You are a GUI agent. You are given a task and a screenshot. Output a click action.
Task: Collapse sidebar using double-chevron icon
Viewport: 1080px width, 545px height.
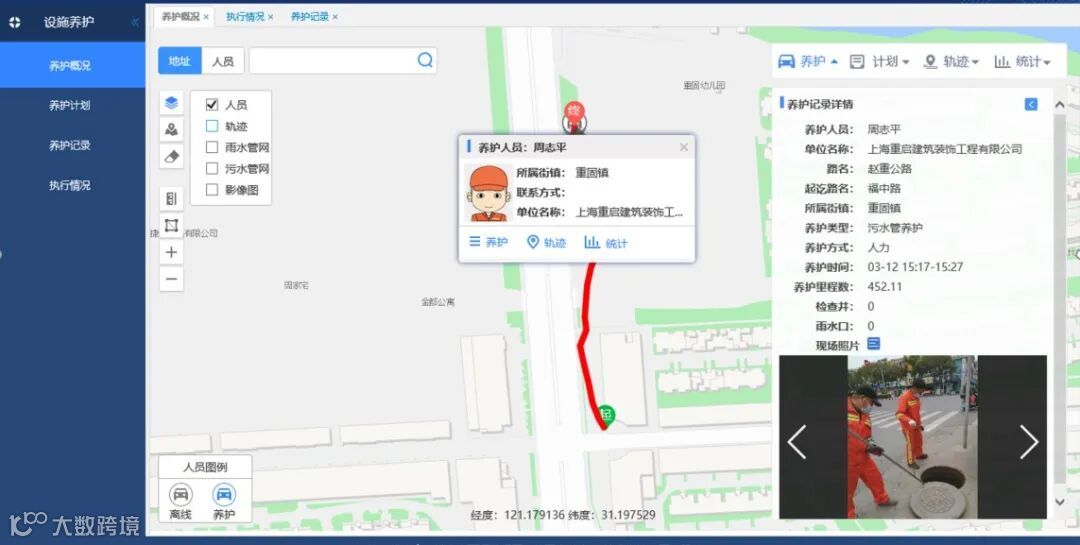tap(134, 22)
